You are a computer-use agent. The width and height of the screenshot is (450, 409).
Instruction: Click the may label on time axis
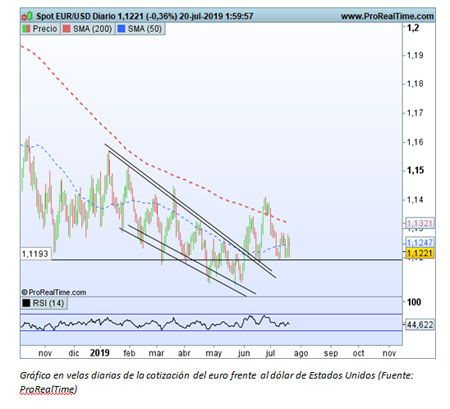point(214,353)
